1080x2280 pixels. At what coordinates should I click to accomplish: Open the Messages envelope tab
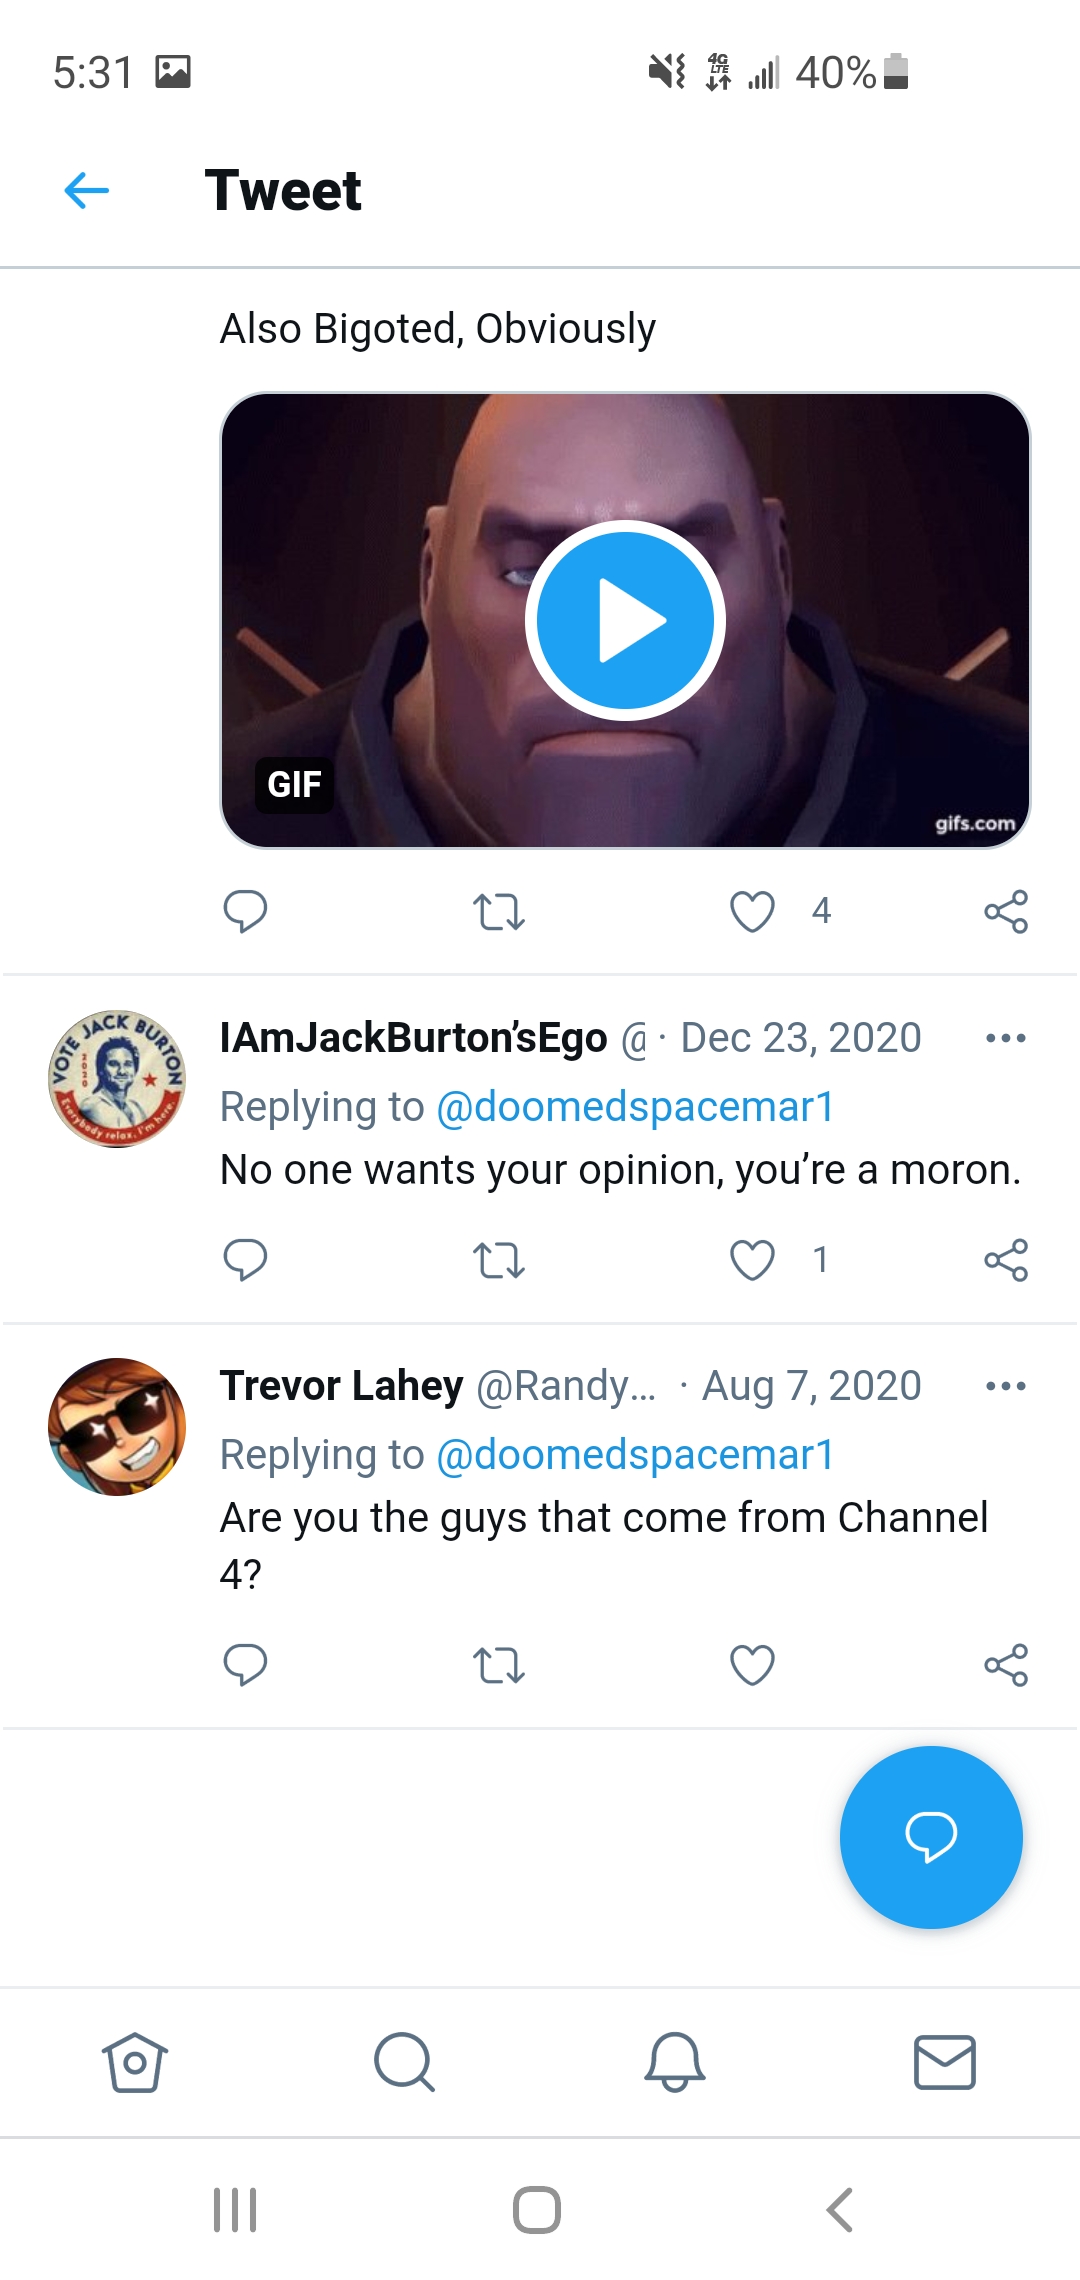(945, 2062)
